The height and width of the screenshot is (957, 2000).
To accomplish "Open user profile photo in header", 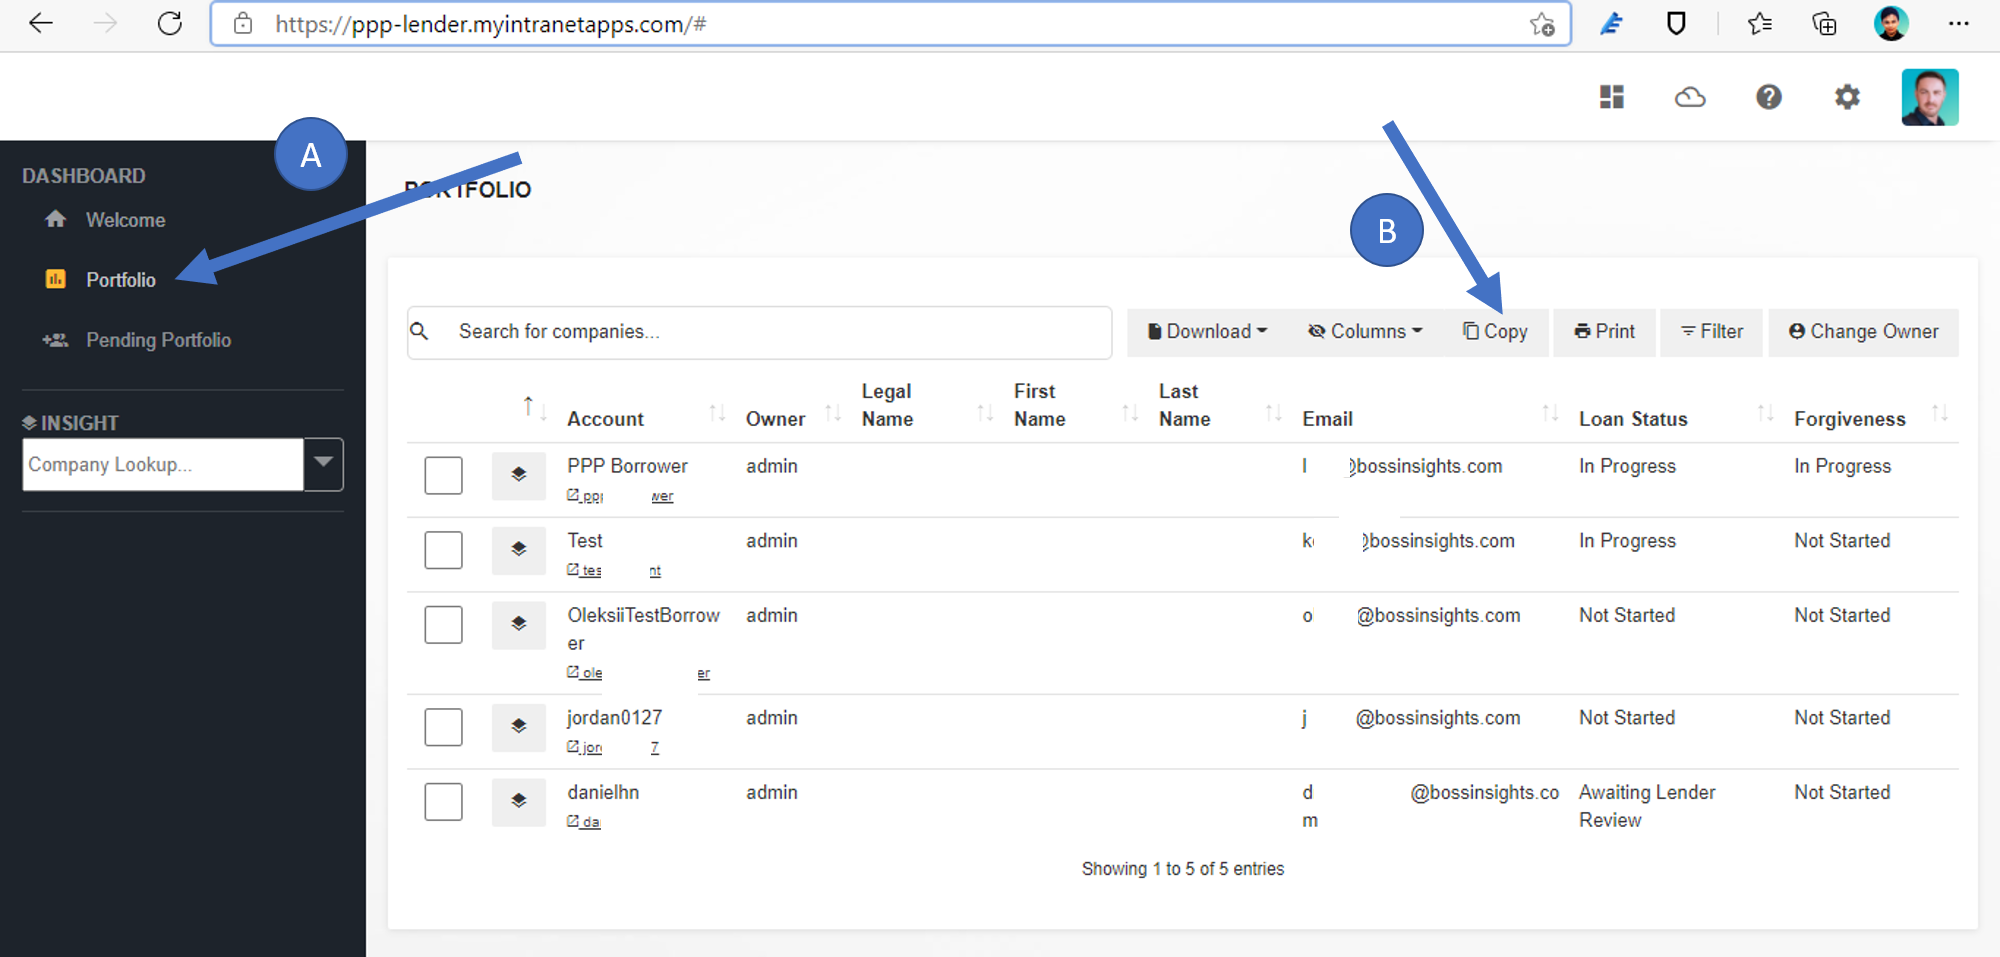I will 1930,97.
